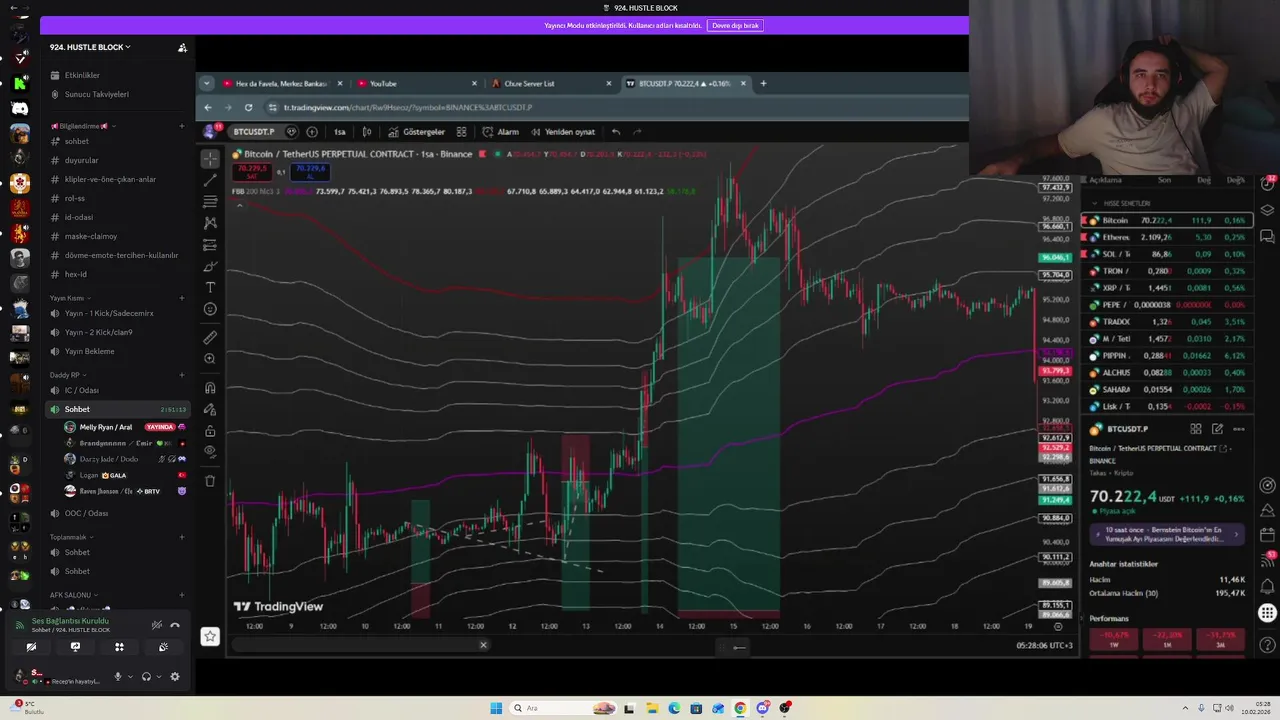
Task: Select PEPE row in watchlist
Action: point(1166,305)
